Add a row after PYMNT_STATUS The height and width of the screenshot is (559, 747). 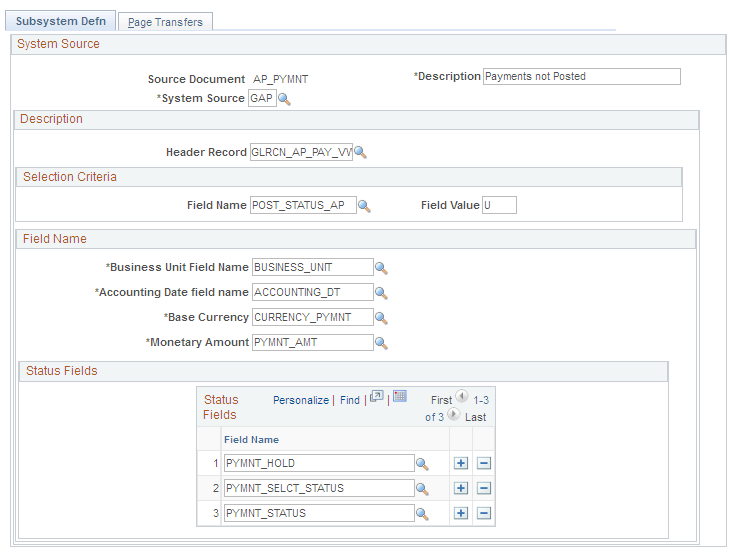(461, 513)
